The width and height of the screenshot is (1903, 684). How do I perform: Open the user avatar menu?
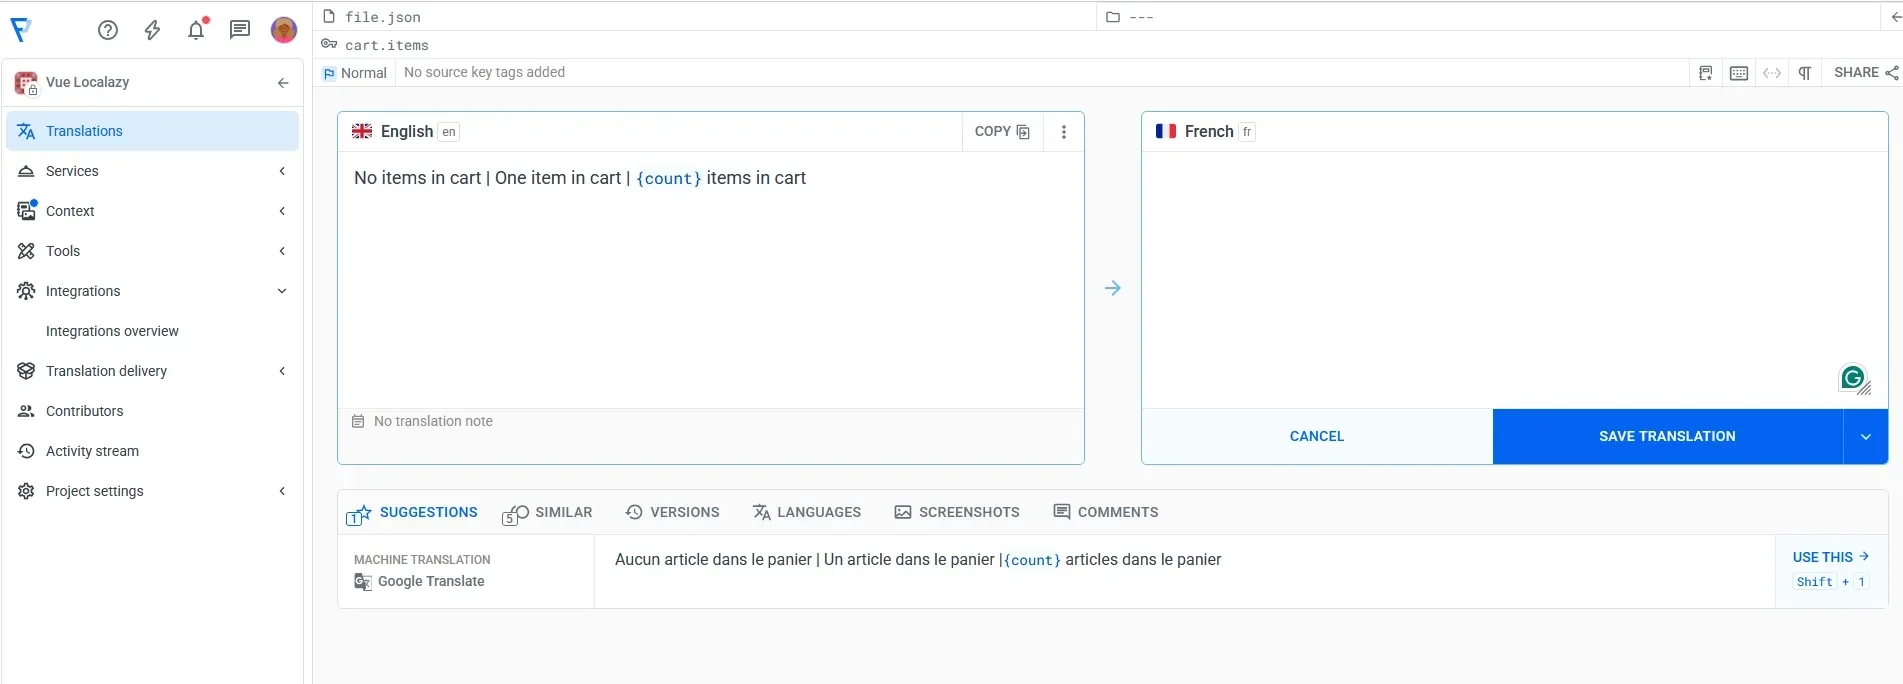pos(284,30)
